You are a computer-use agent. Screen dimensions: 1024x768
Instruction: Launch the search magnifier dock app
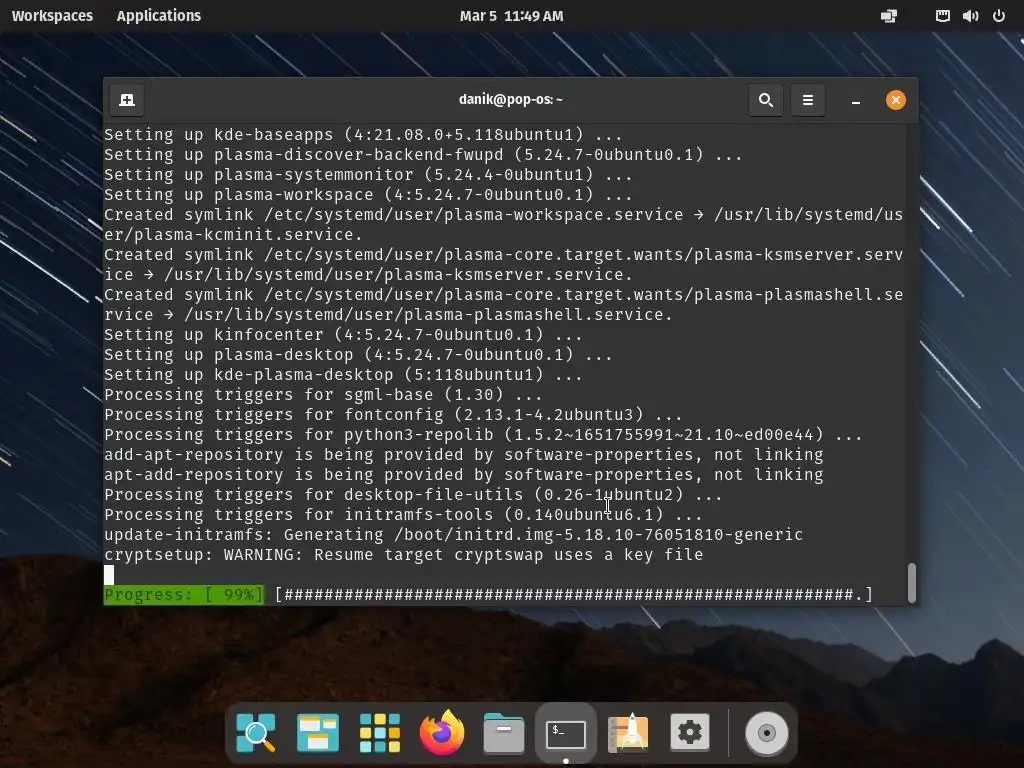pyautogui.click(x=255, y=733)
